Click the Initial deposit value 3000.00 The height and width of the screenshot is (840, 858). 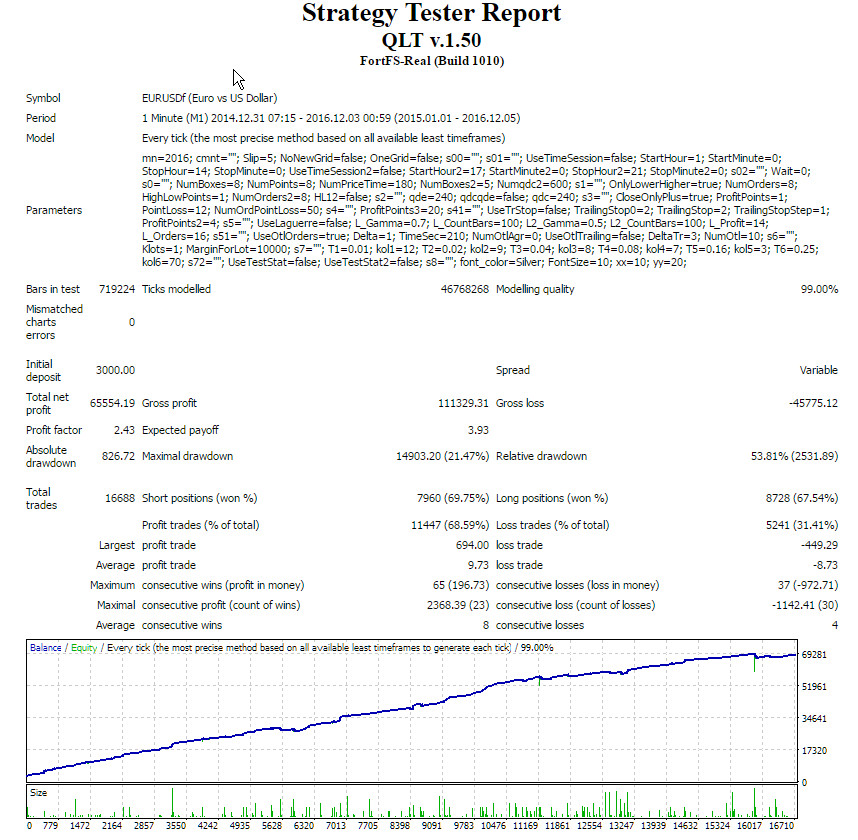115,370
